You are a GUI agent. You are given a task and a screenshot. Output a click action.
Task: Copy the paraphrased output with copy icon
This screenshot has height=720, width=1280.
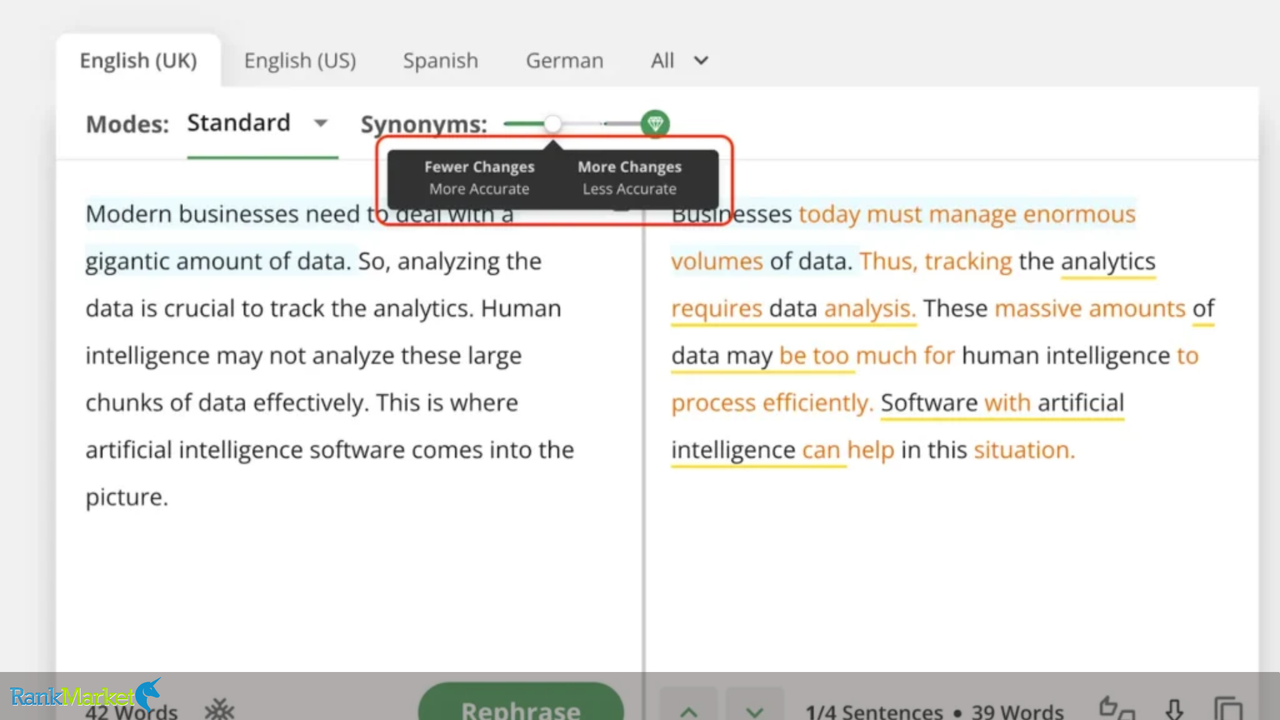1228,710
